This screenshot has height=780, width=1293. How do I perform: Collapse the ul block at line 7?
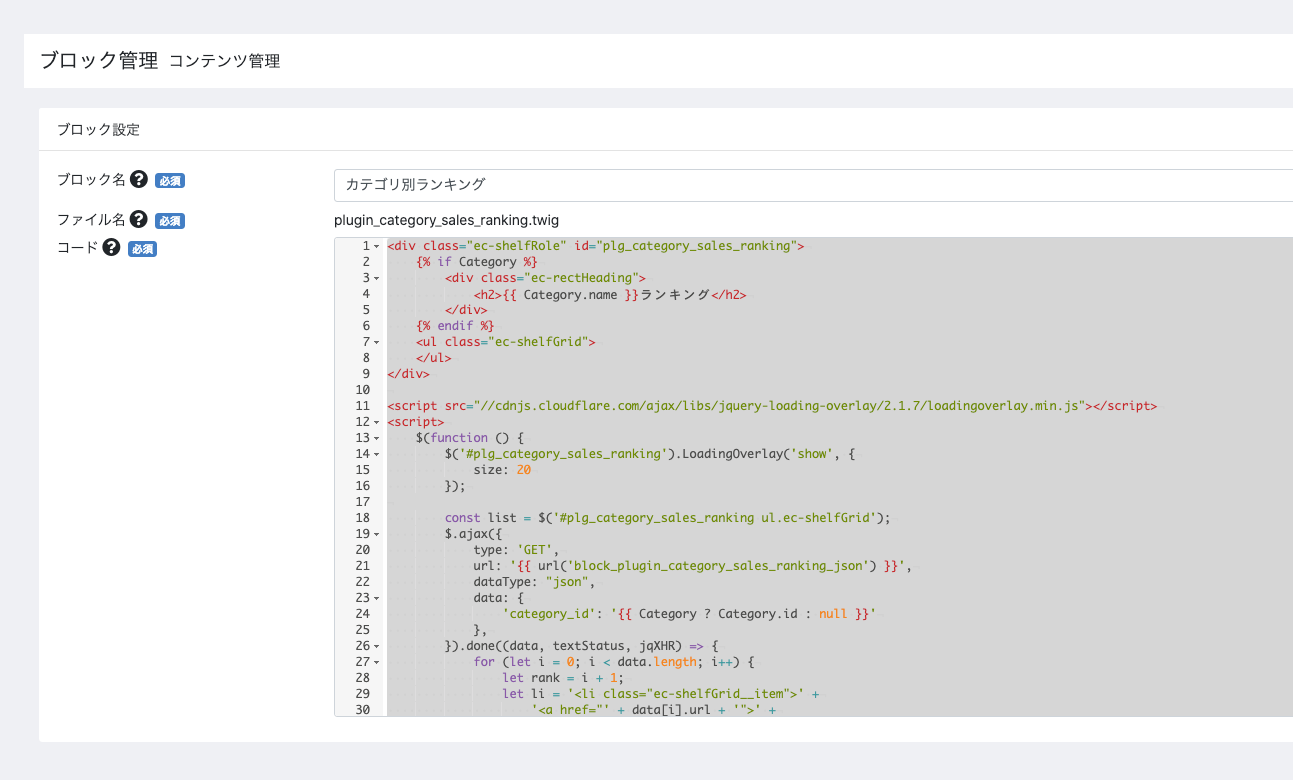coord(376,342)
